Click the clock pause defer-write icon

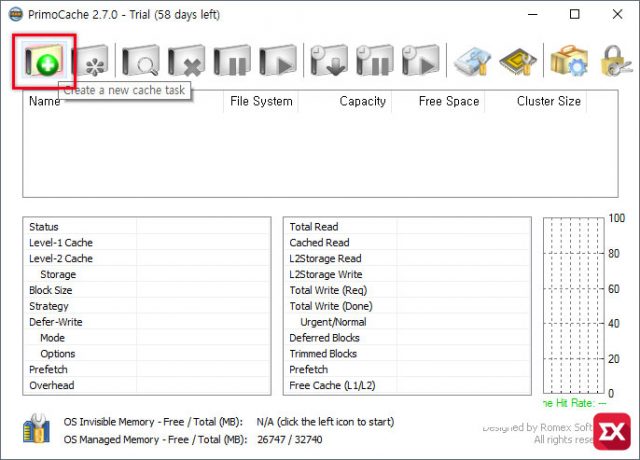[374, 61]
